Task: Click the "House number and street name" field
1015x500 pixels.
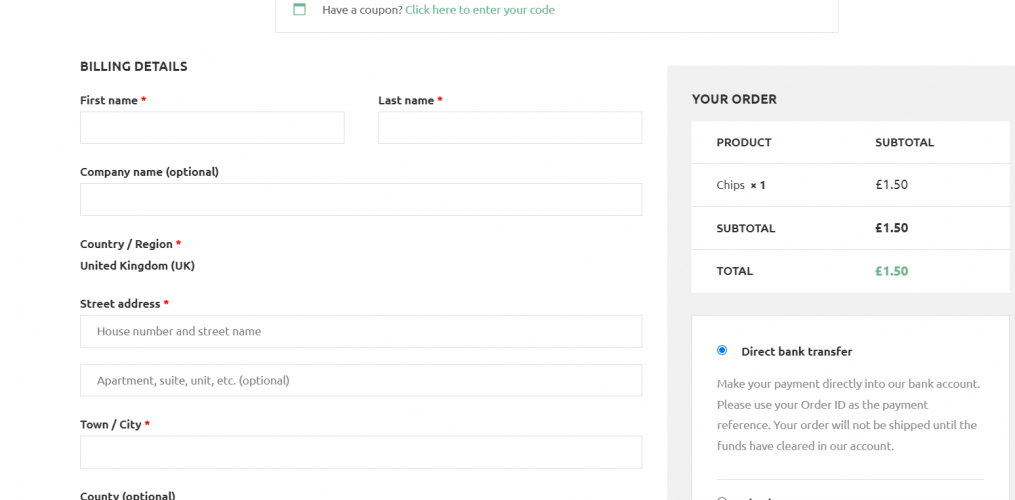Action: 361,332
